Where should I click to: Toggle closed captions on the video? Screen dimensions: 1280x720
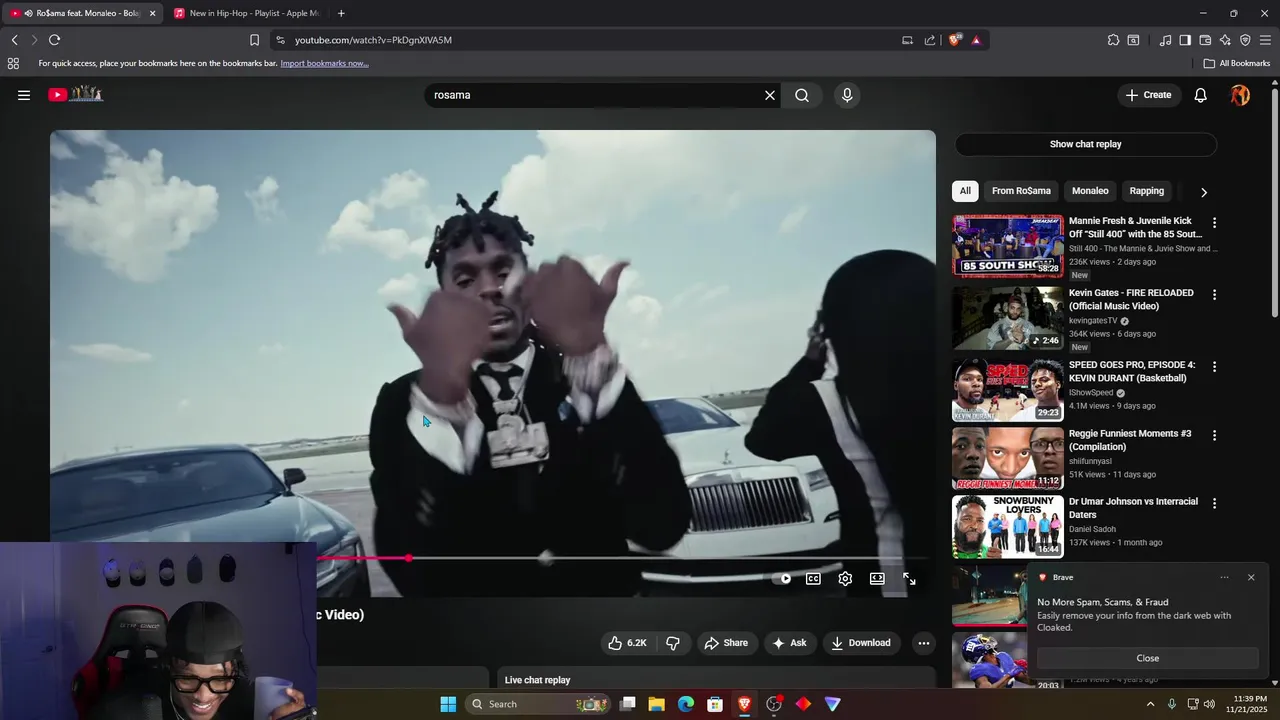(813, 578)
